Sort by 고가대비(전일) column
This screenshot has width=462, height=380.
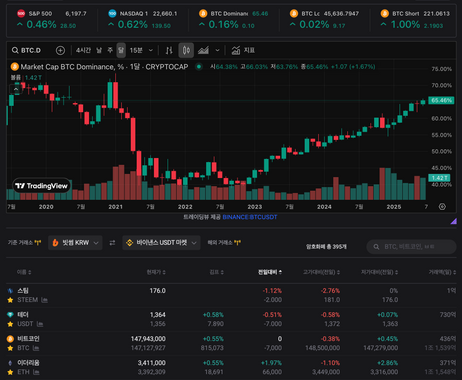pyautogui.click(x=321, y=272)
